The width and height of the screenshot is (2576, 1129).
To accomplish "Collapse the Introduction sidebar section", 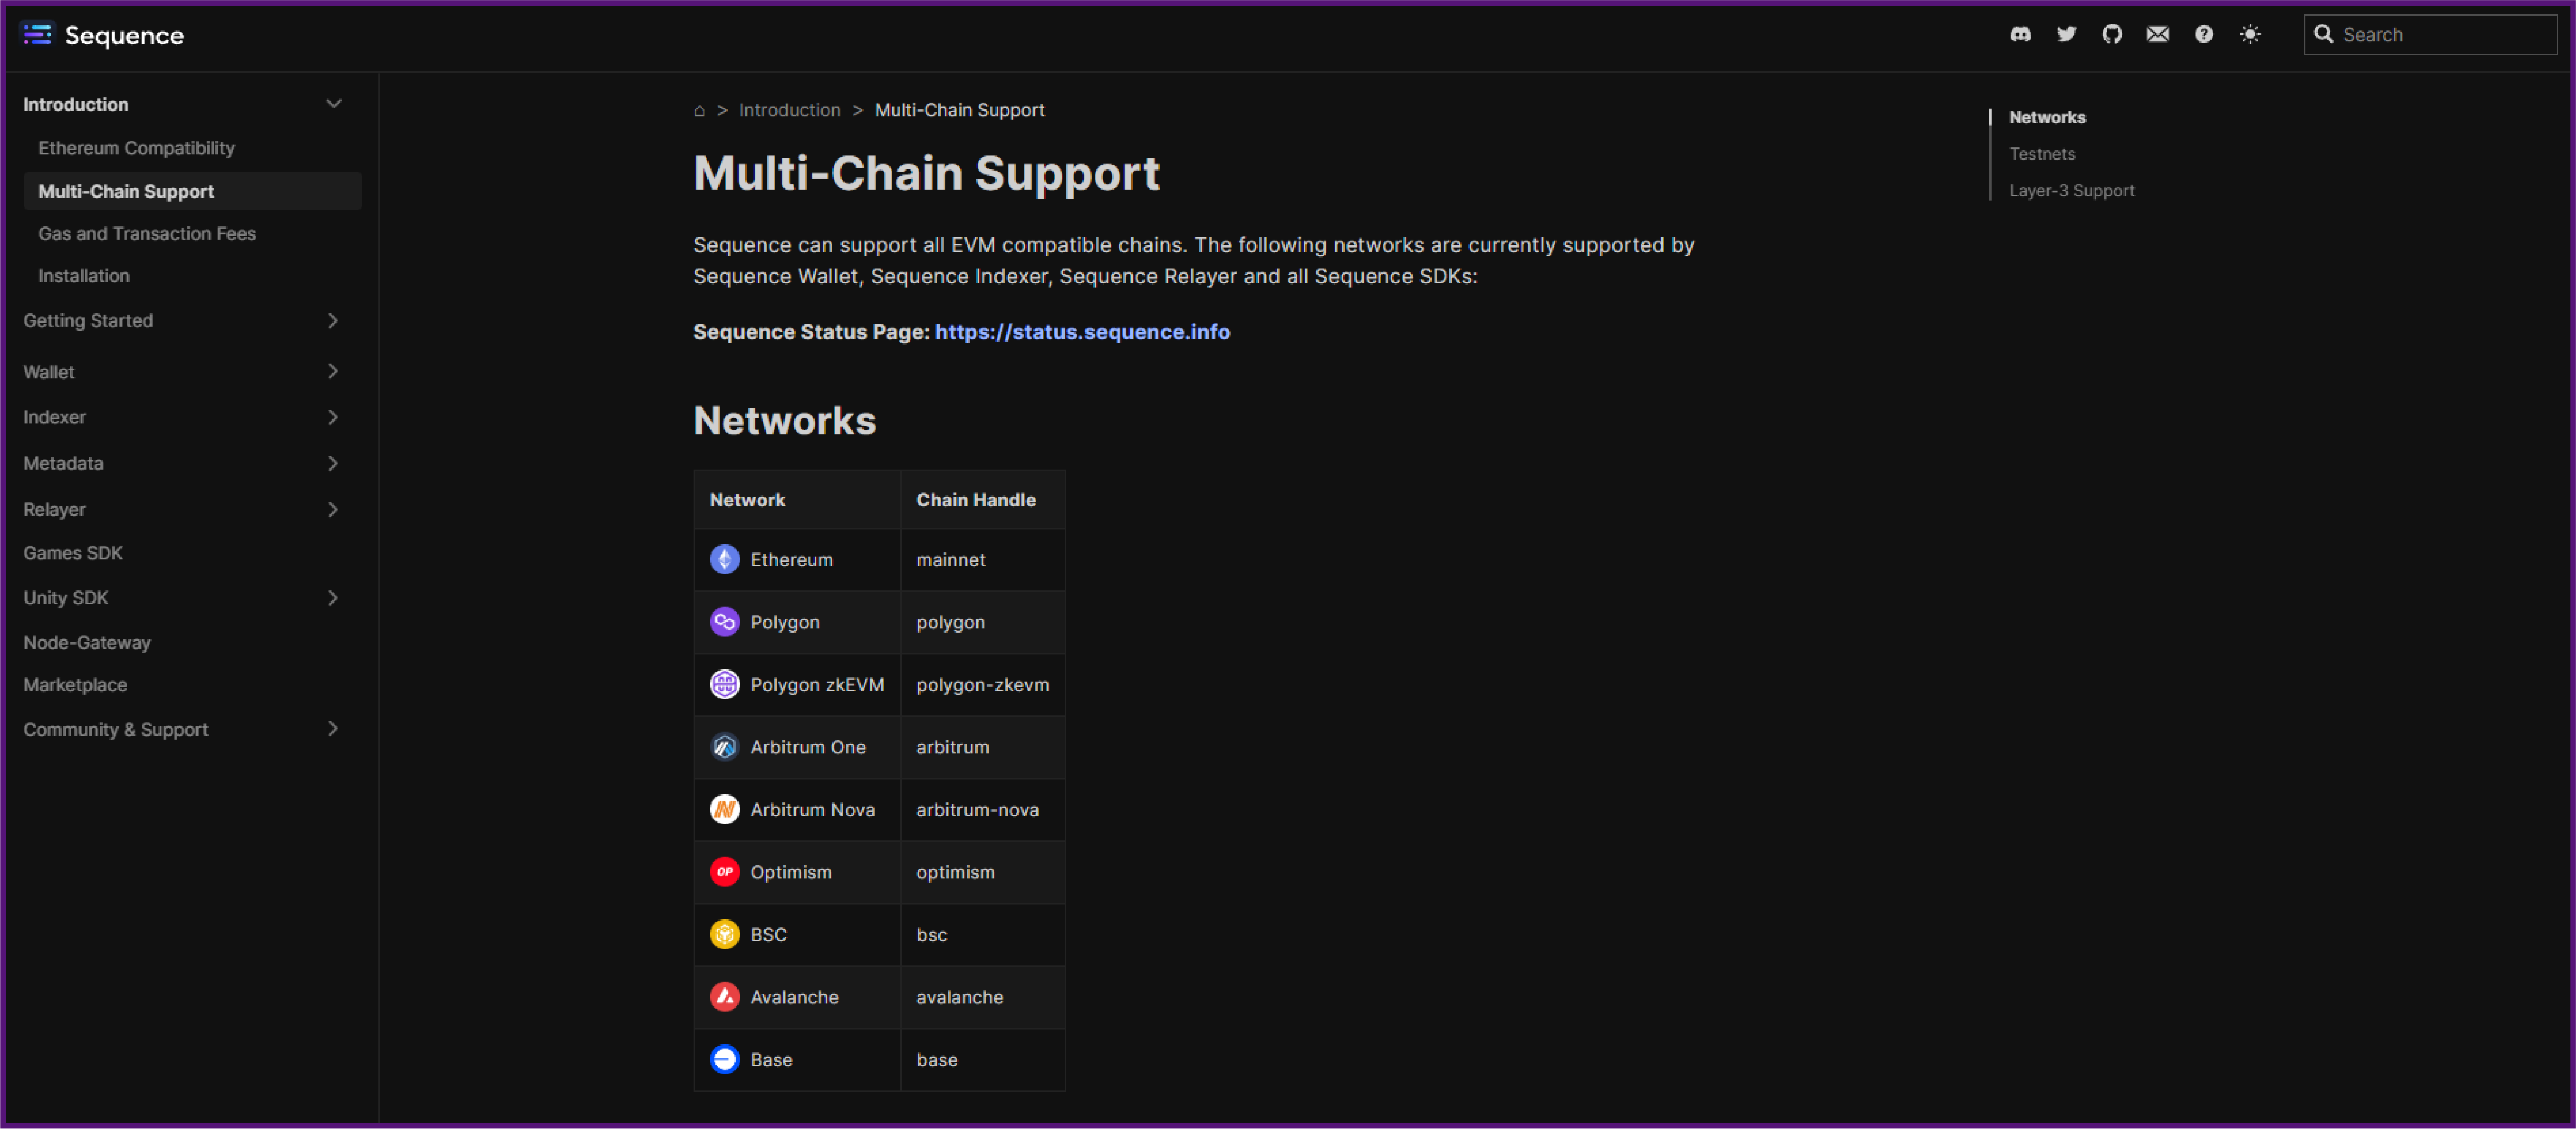I will coord(334,104).
